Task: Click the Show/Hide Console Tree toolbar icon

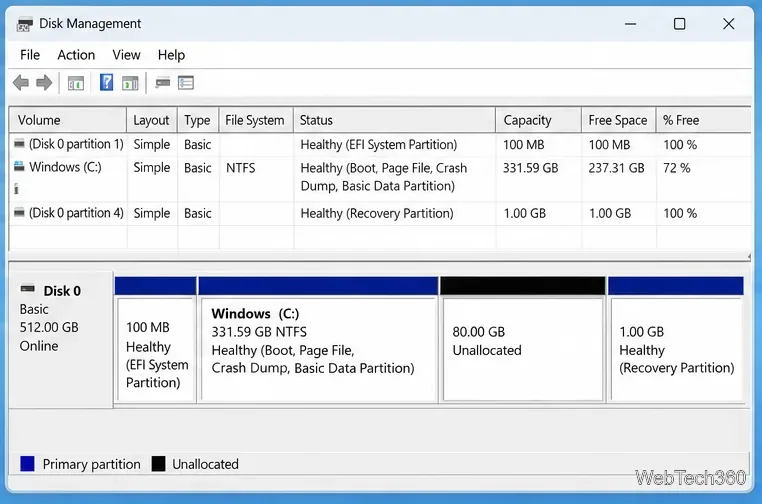Action: tap(76, 84)
